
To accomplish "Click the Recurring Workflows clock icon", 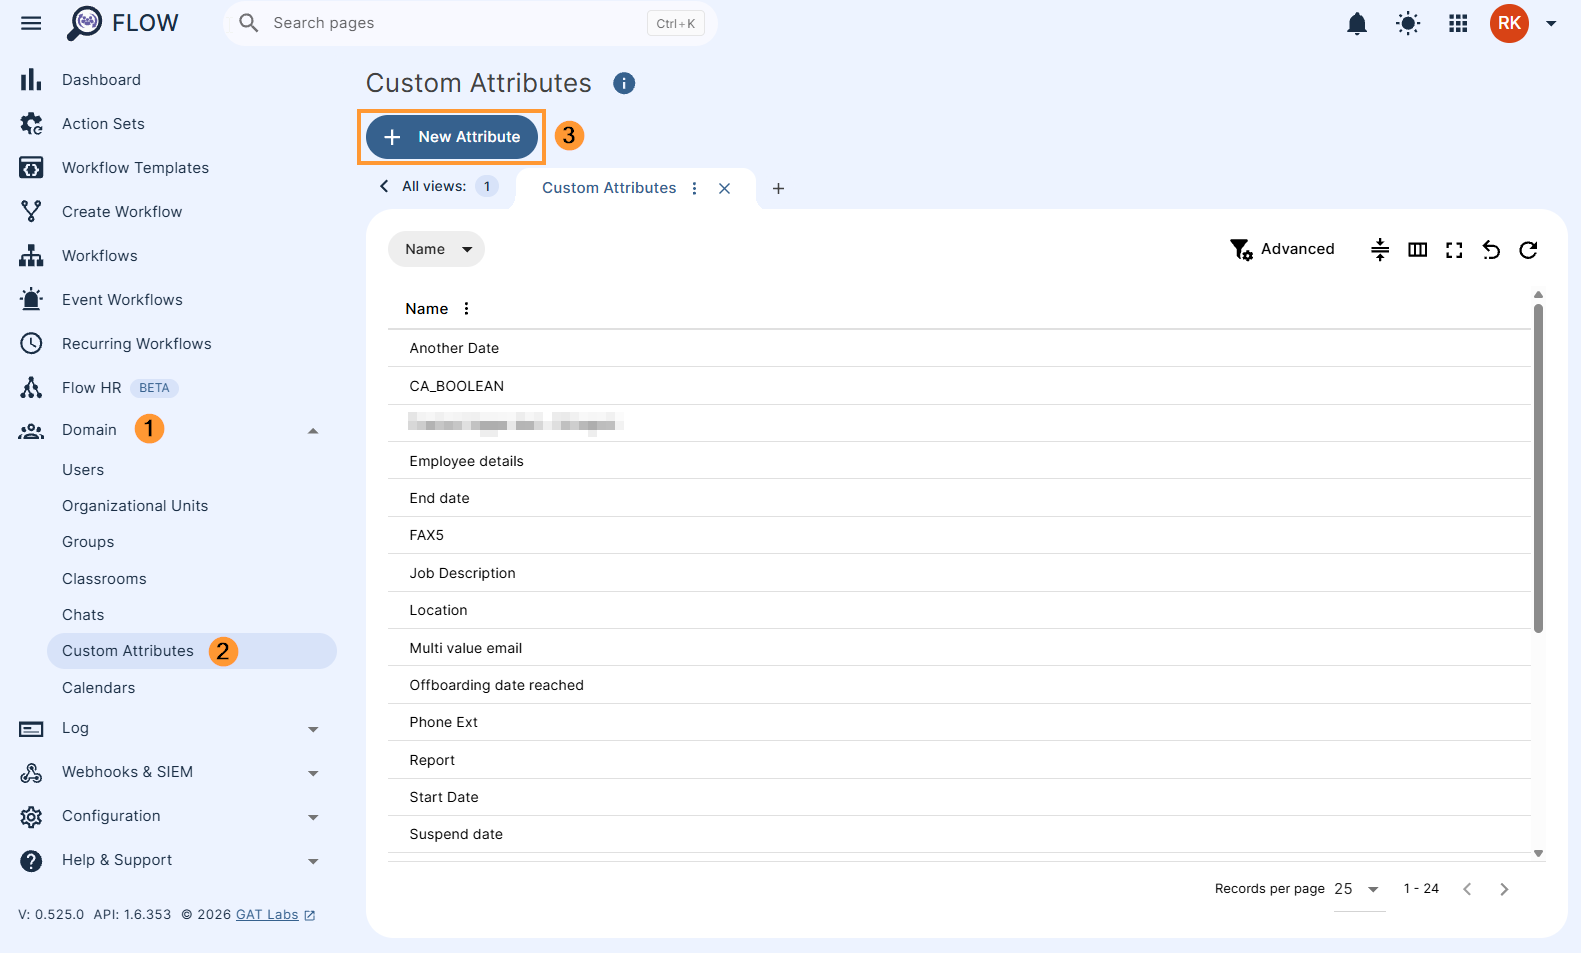I will 31,344.
